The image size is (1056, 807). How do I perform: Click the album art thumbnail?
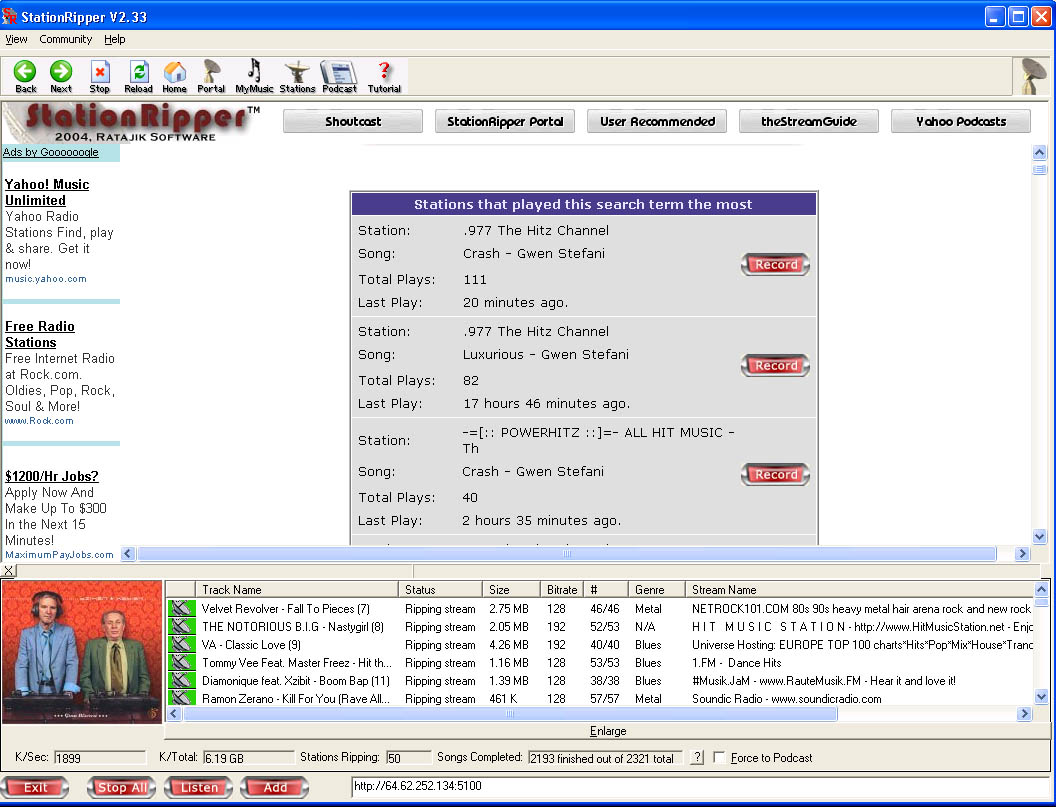(x=82, y=652)
